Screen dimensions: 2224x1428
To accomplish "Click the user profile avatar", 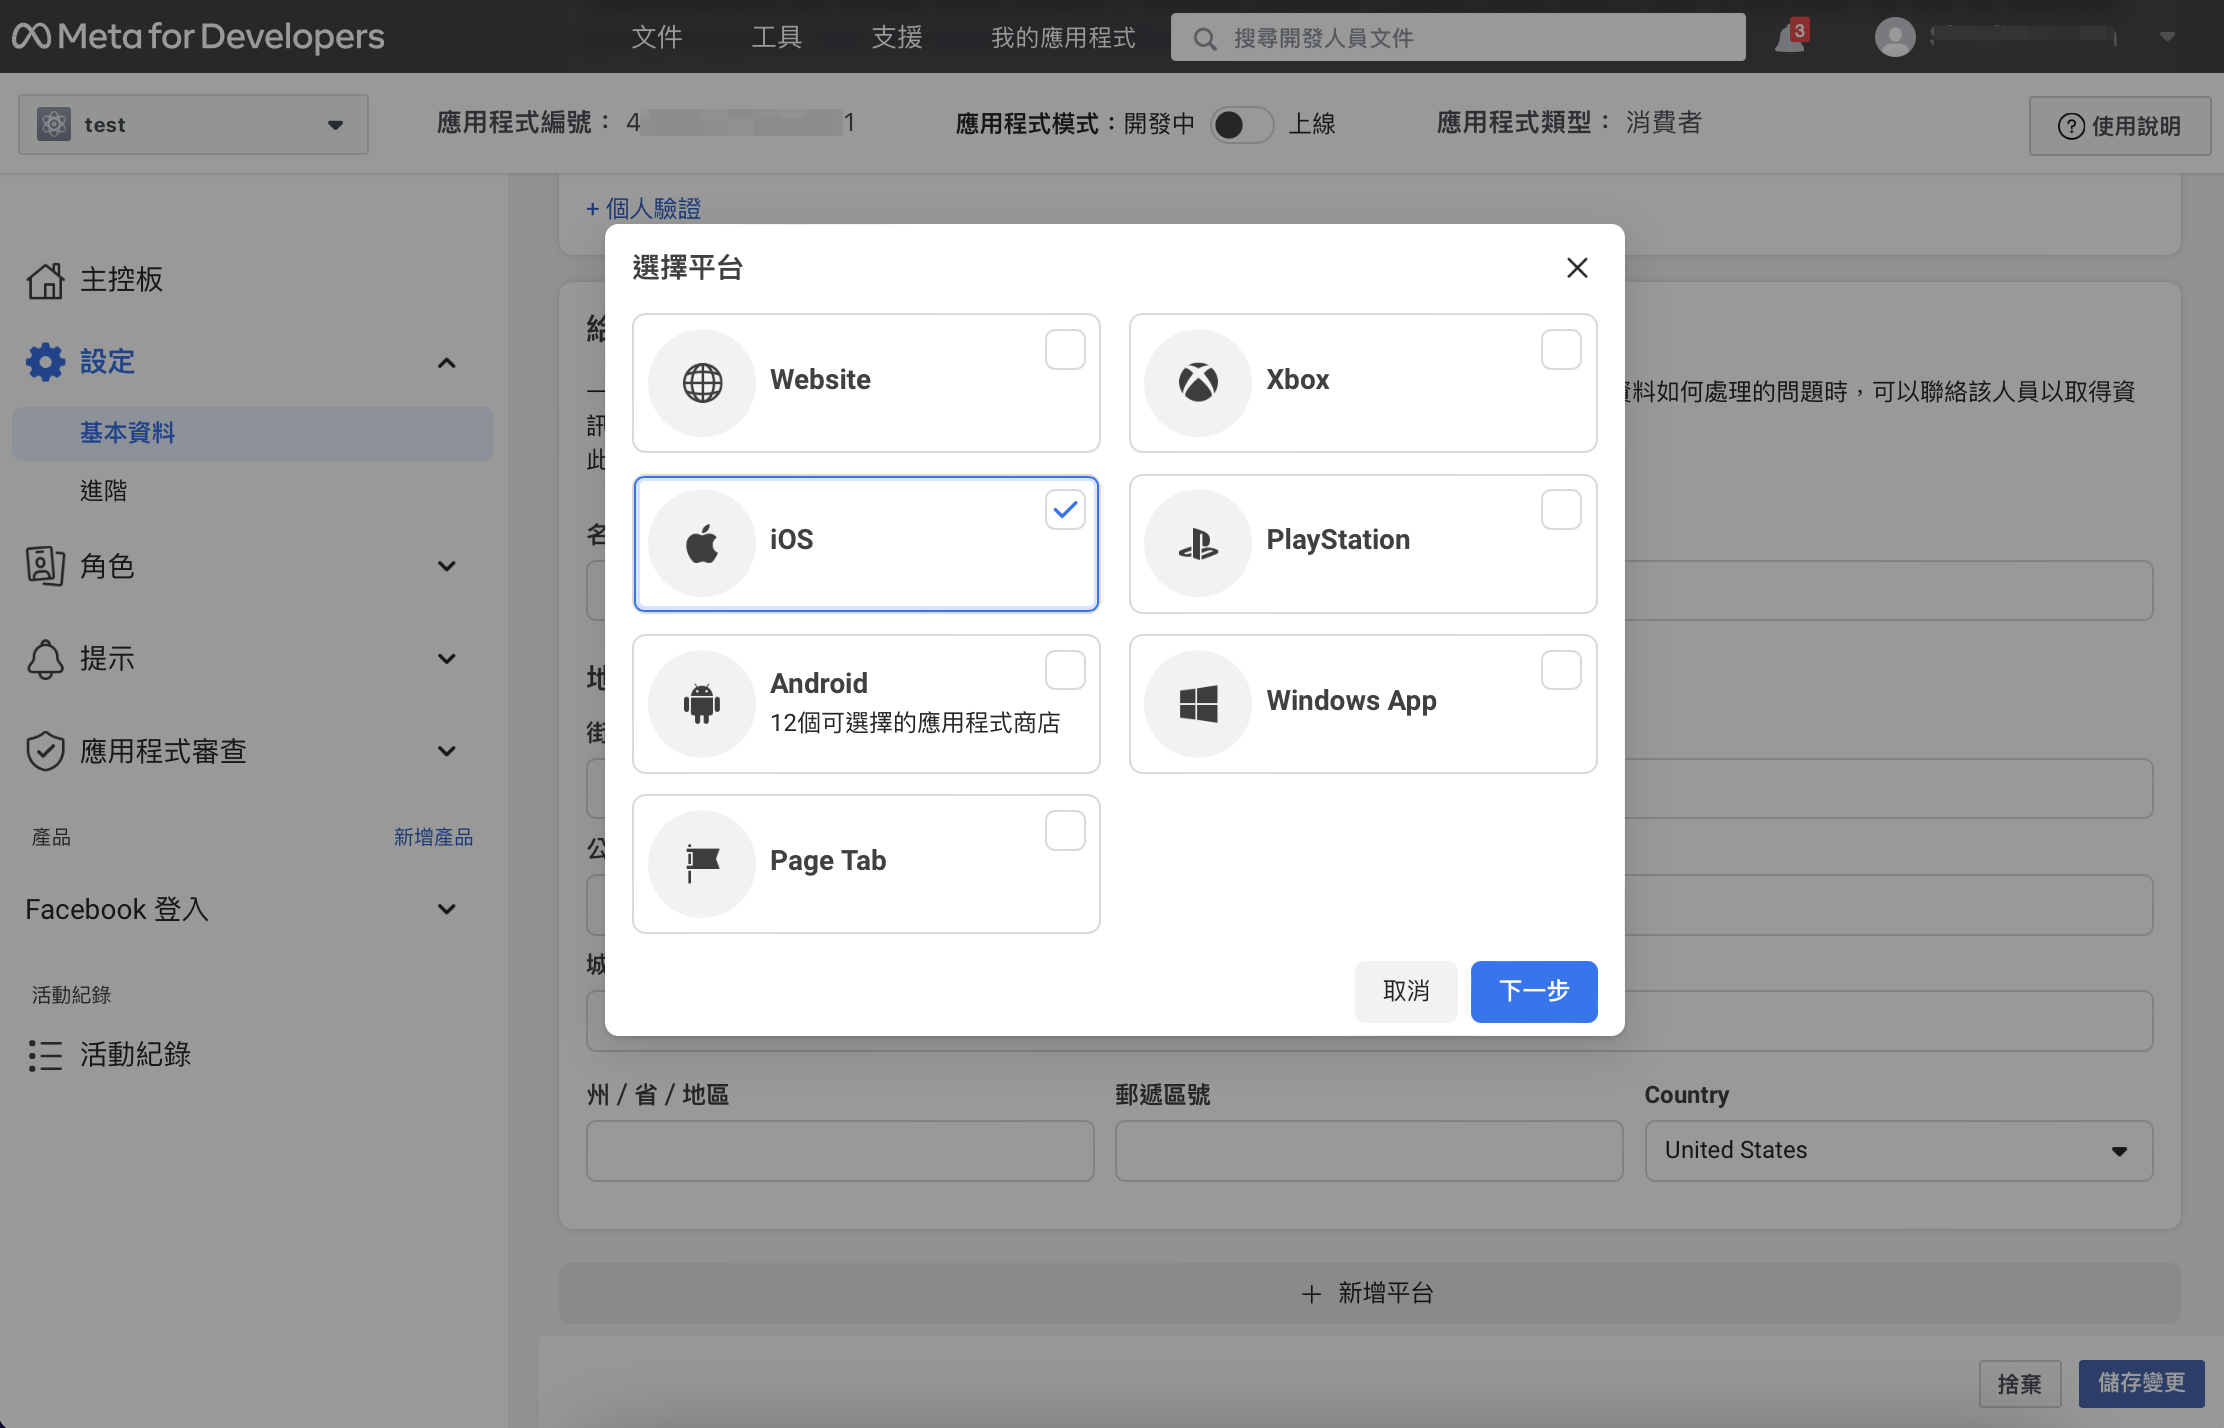I will [1895, 37].
